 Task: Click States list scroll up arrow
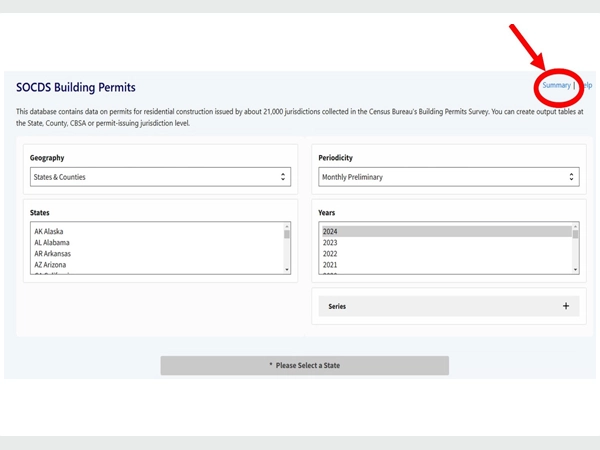(x=287, y=226)
